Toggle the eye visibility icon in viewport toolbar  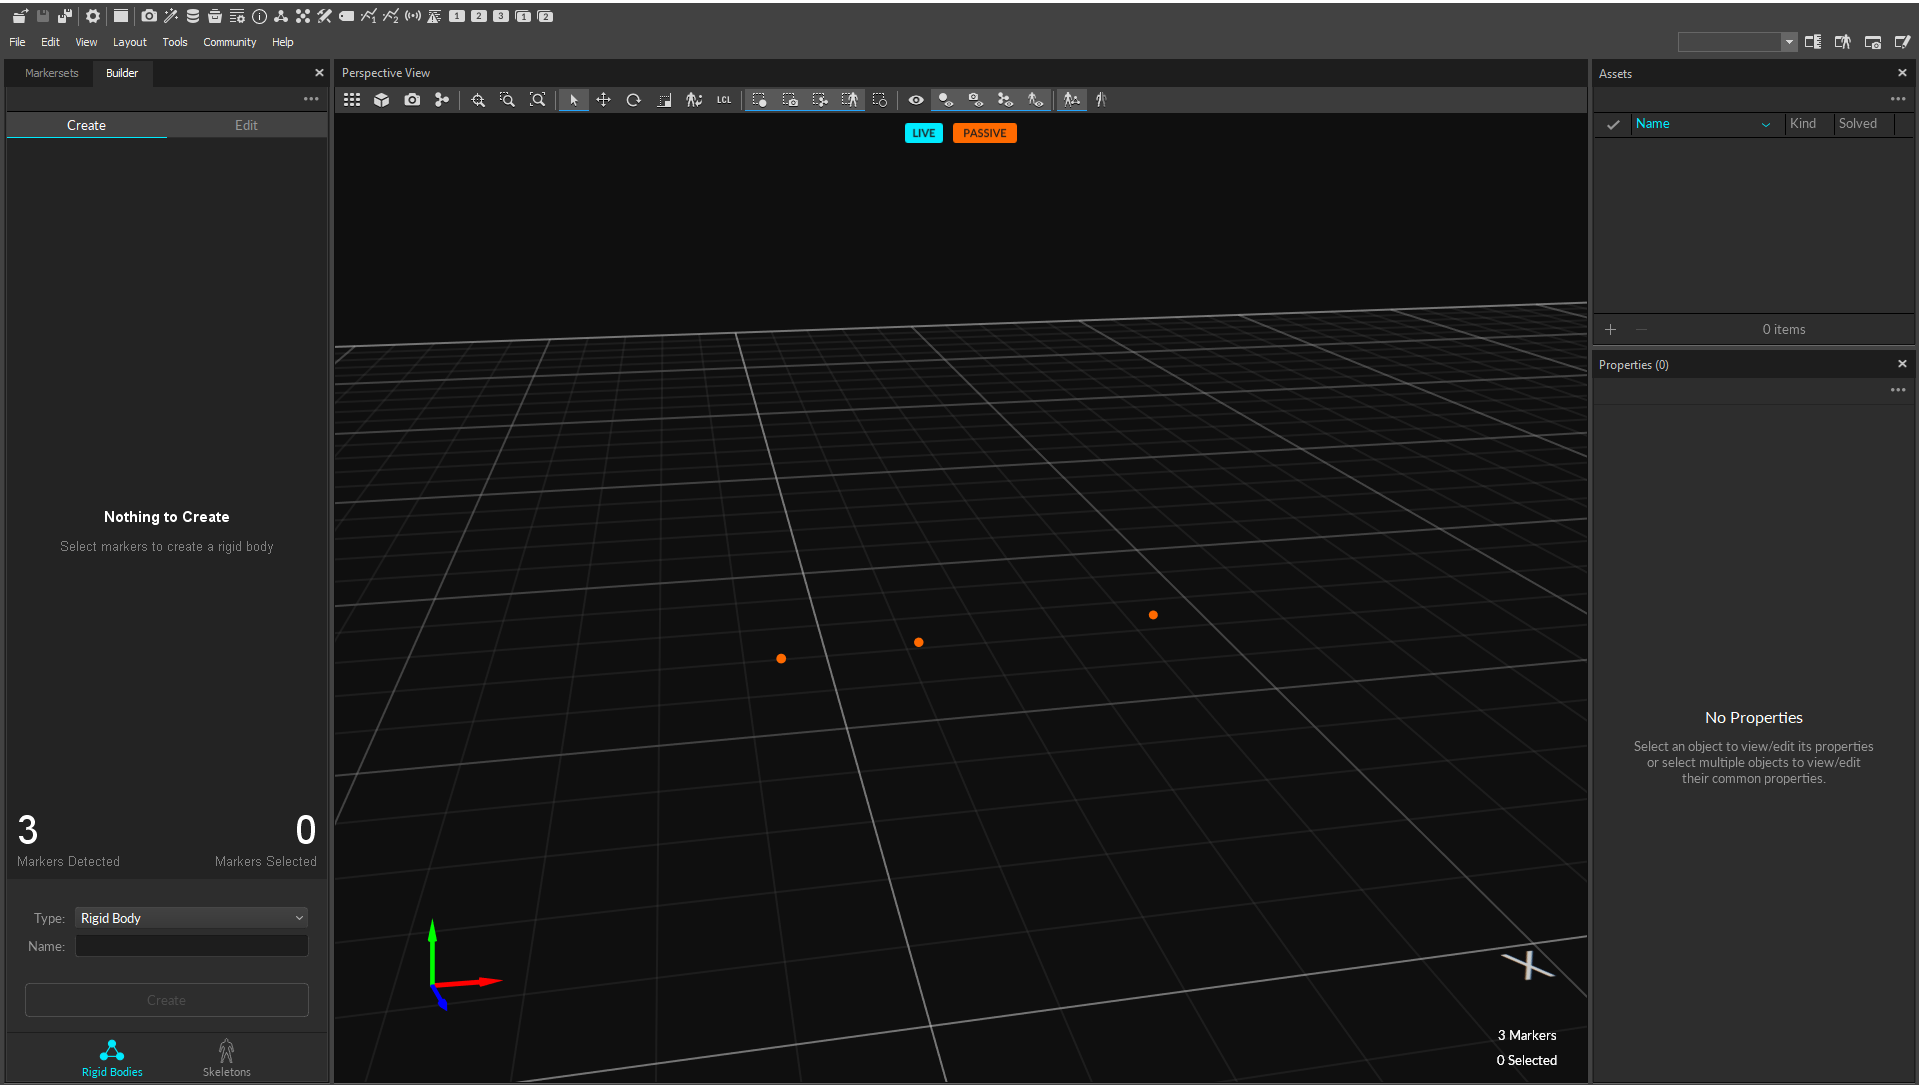pos(915,100)
